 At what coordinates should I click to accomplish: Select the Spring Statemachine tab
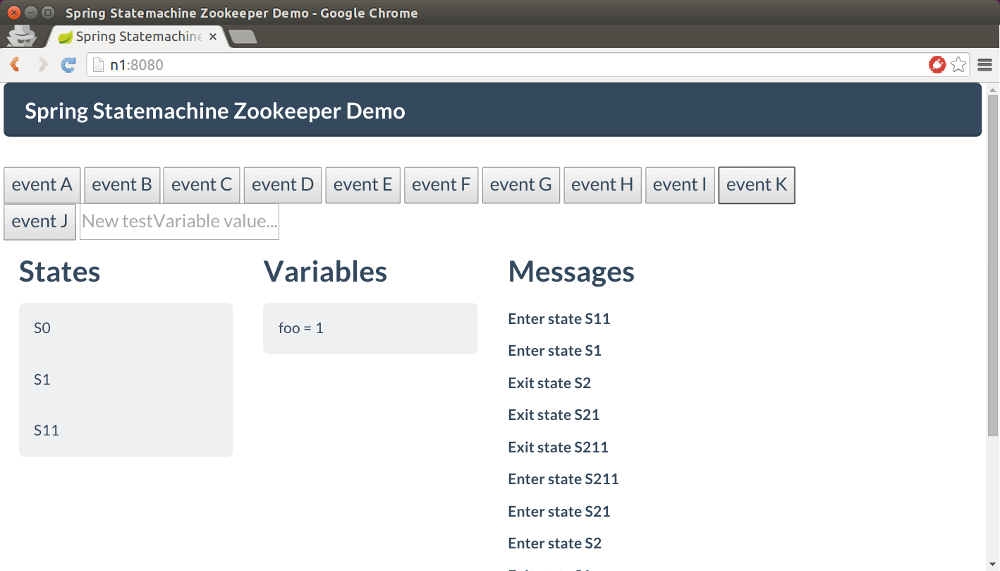tap(135, 37)
